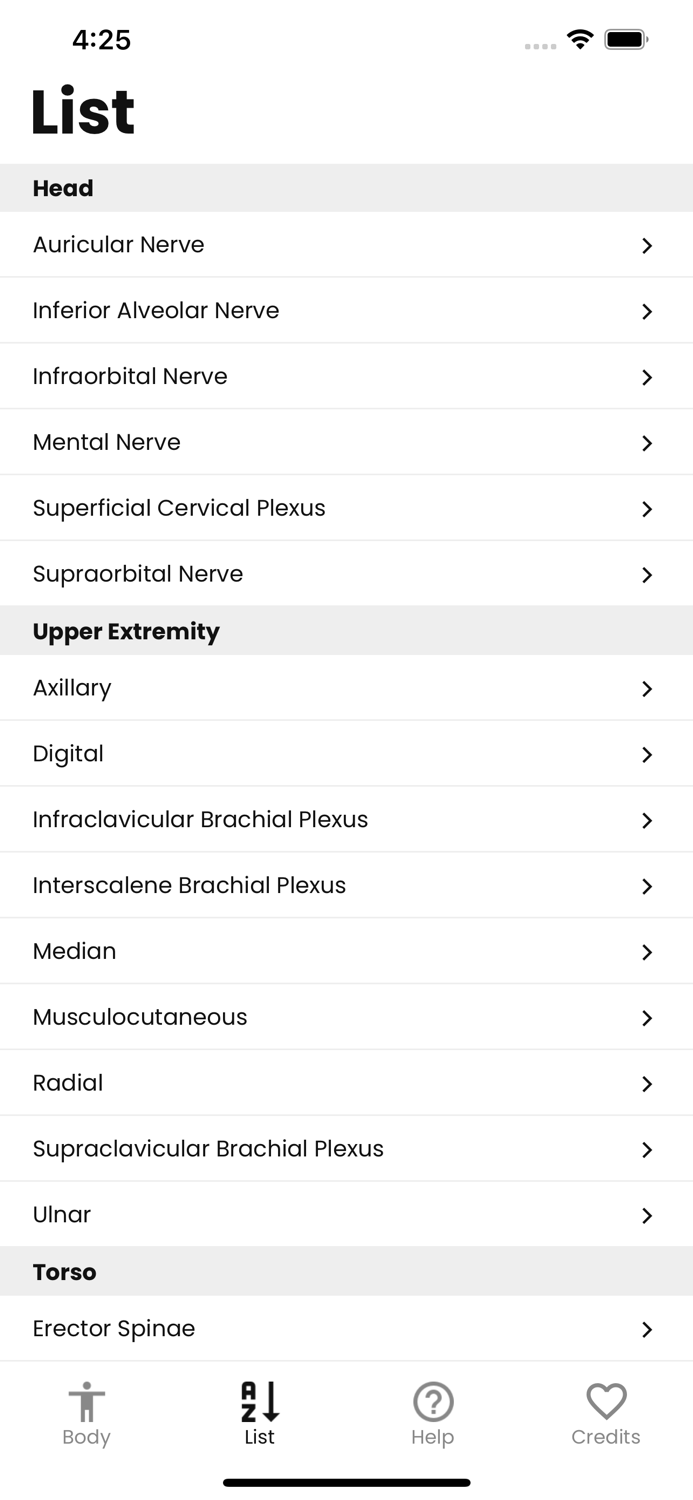Select the Body tab icon in bottom bar
693x1500 pixels.
pyautogui.click(x=86, y=1403)
